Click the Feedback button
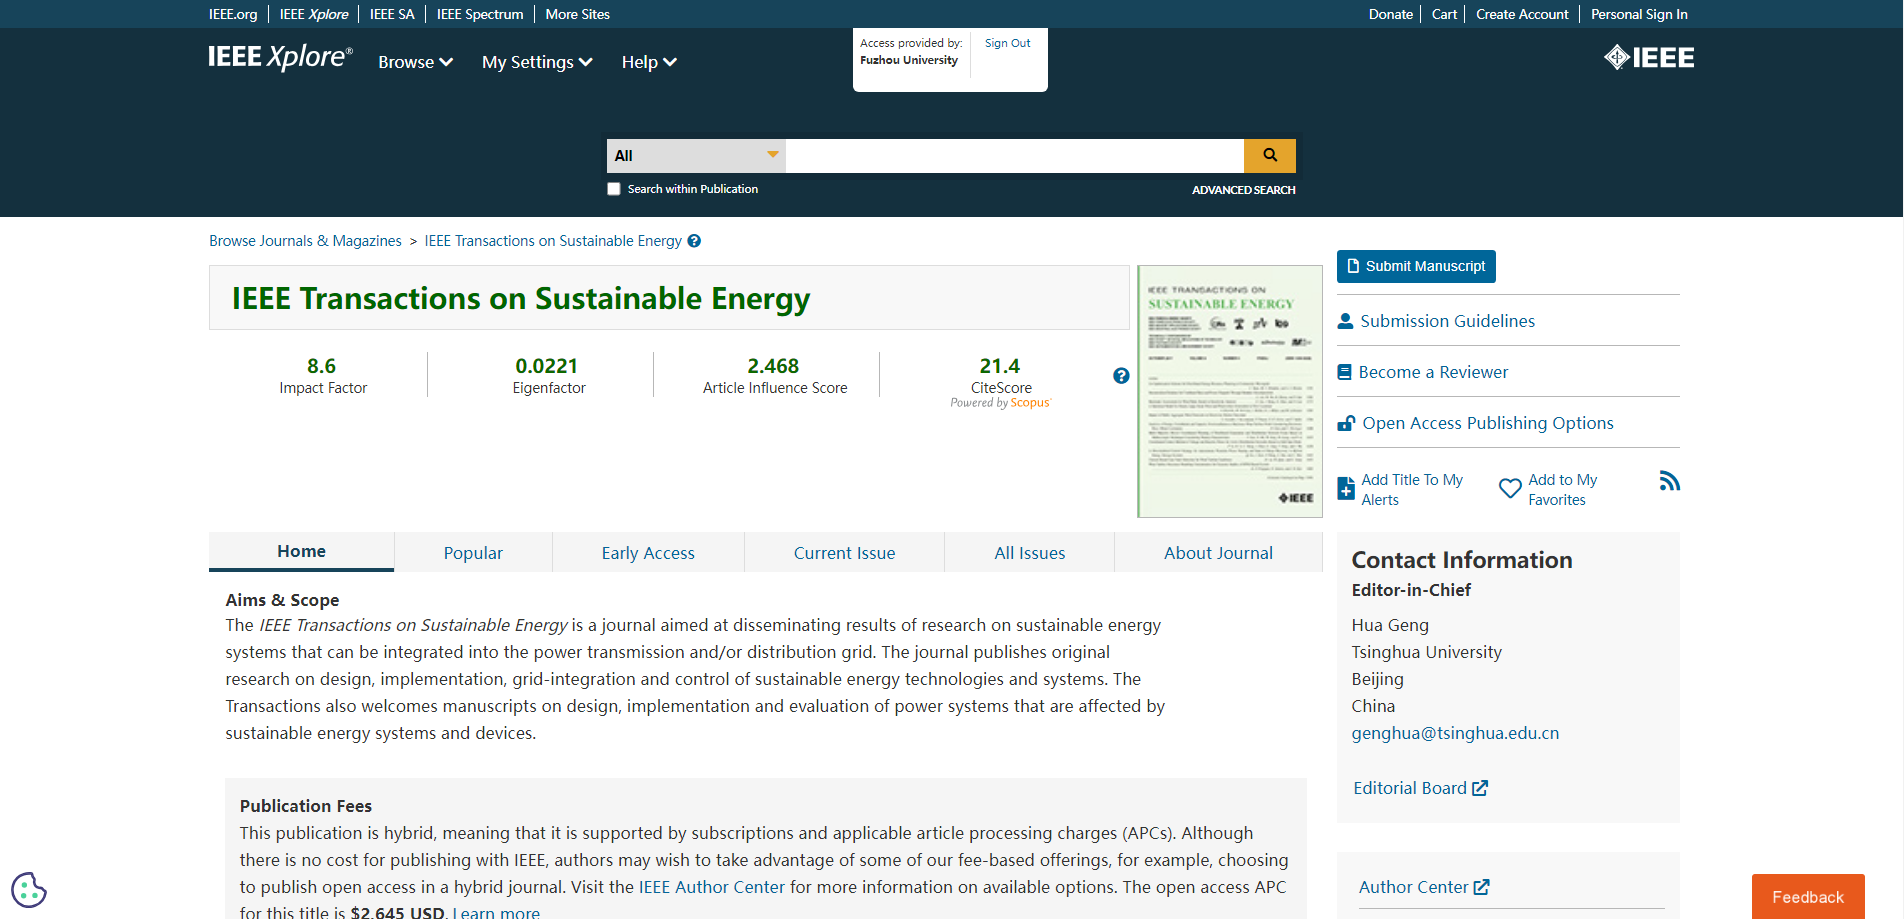 tap(1808, 897)
